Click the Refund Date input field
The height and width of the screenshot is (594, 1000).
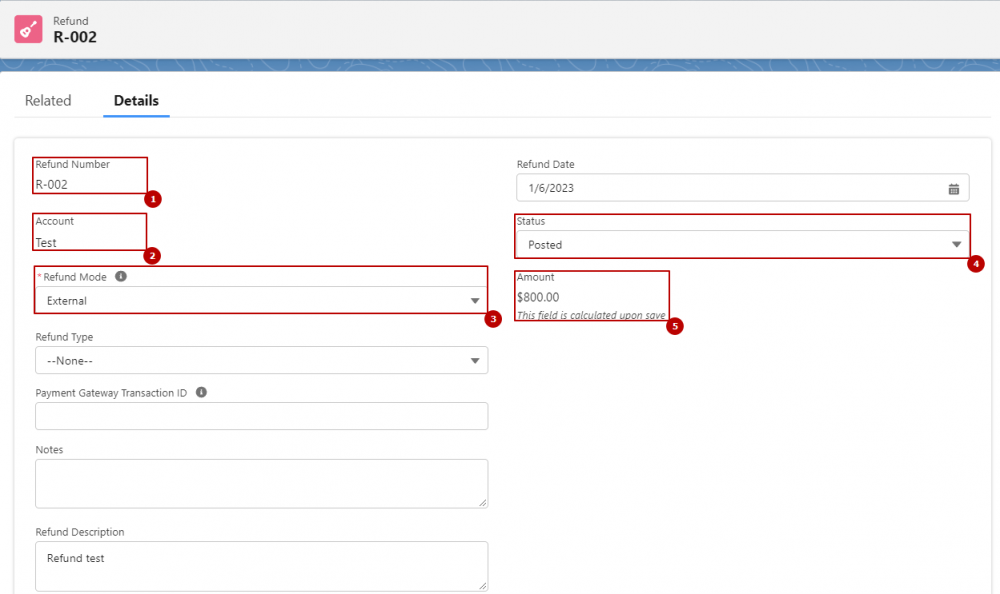742,188
